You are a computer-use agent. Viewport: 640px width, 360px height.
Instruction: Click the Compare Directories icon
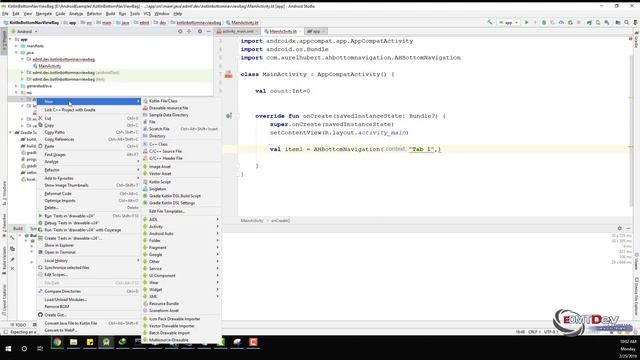[40, 291]
